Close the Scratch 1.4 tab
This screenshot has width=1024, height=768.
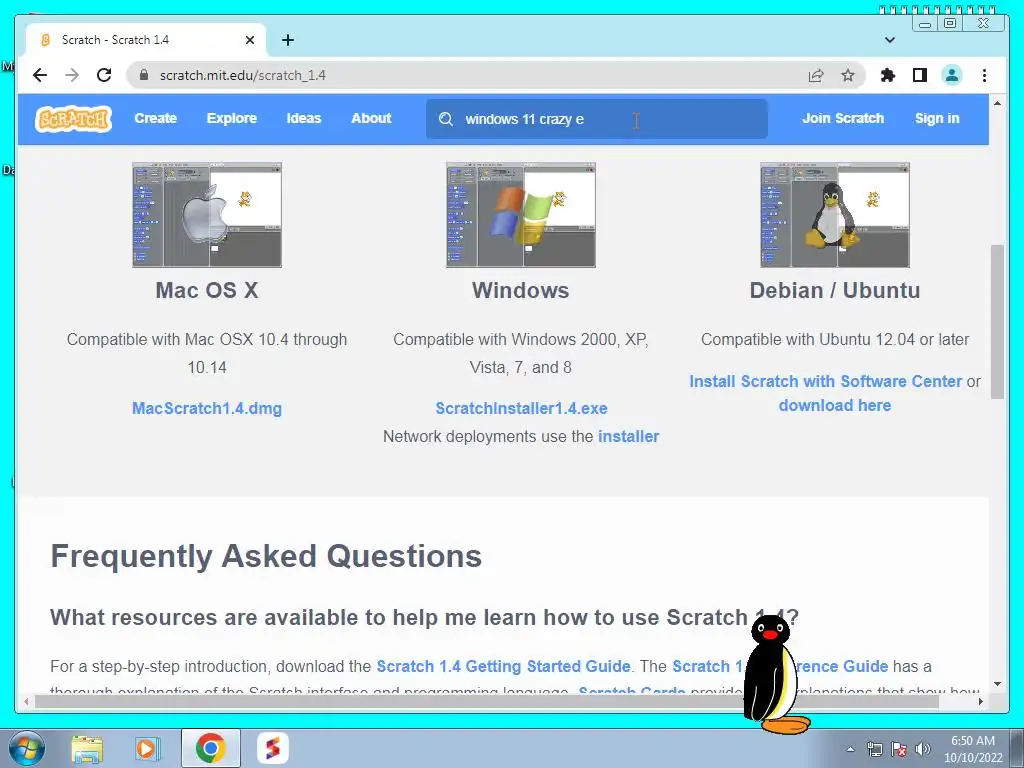(249, 40)
